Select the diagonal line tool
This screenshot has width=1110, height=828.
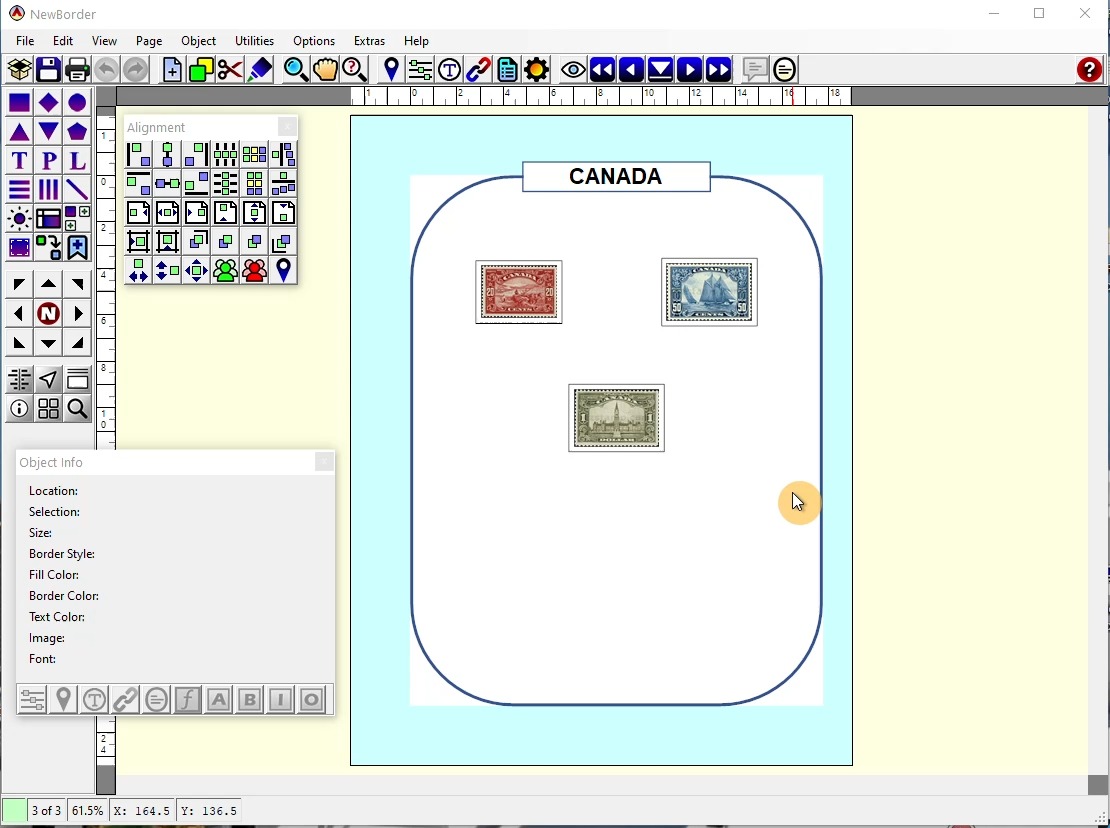point(77,190)
